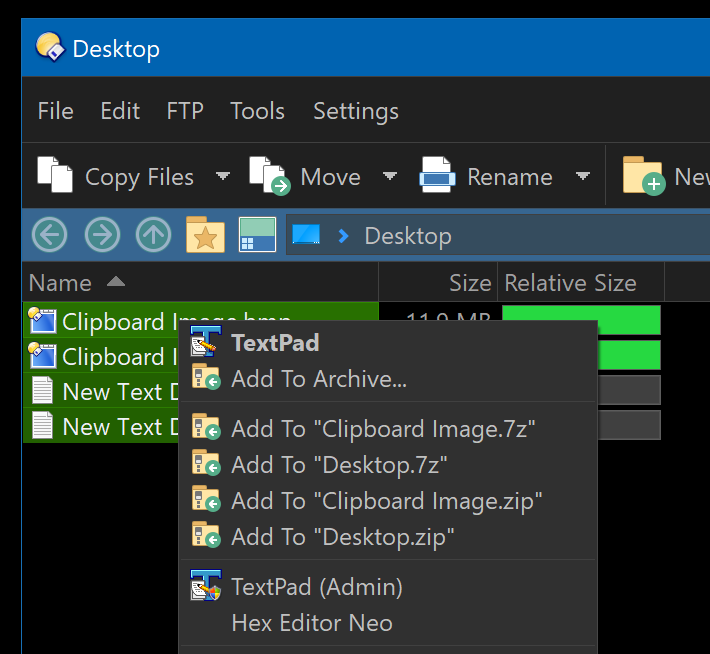
Task: Select the second Clipboard Image file icon
Action: point(42,356)
